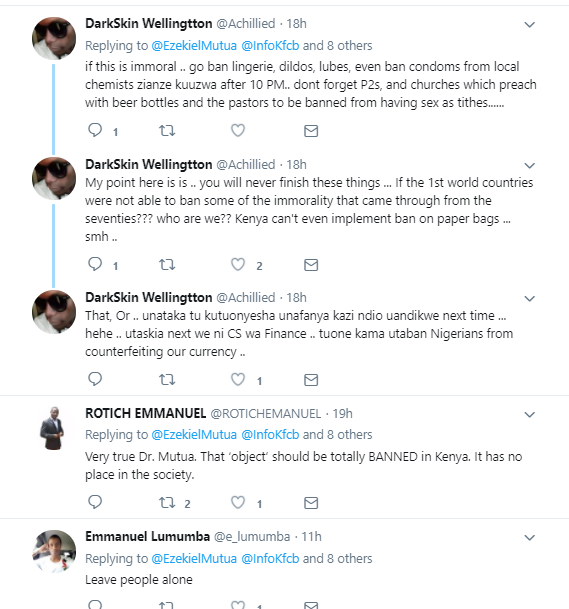Send the 'if this is immoral' tweet via Direct Message

[x=311, y=131]
